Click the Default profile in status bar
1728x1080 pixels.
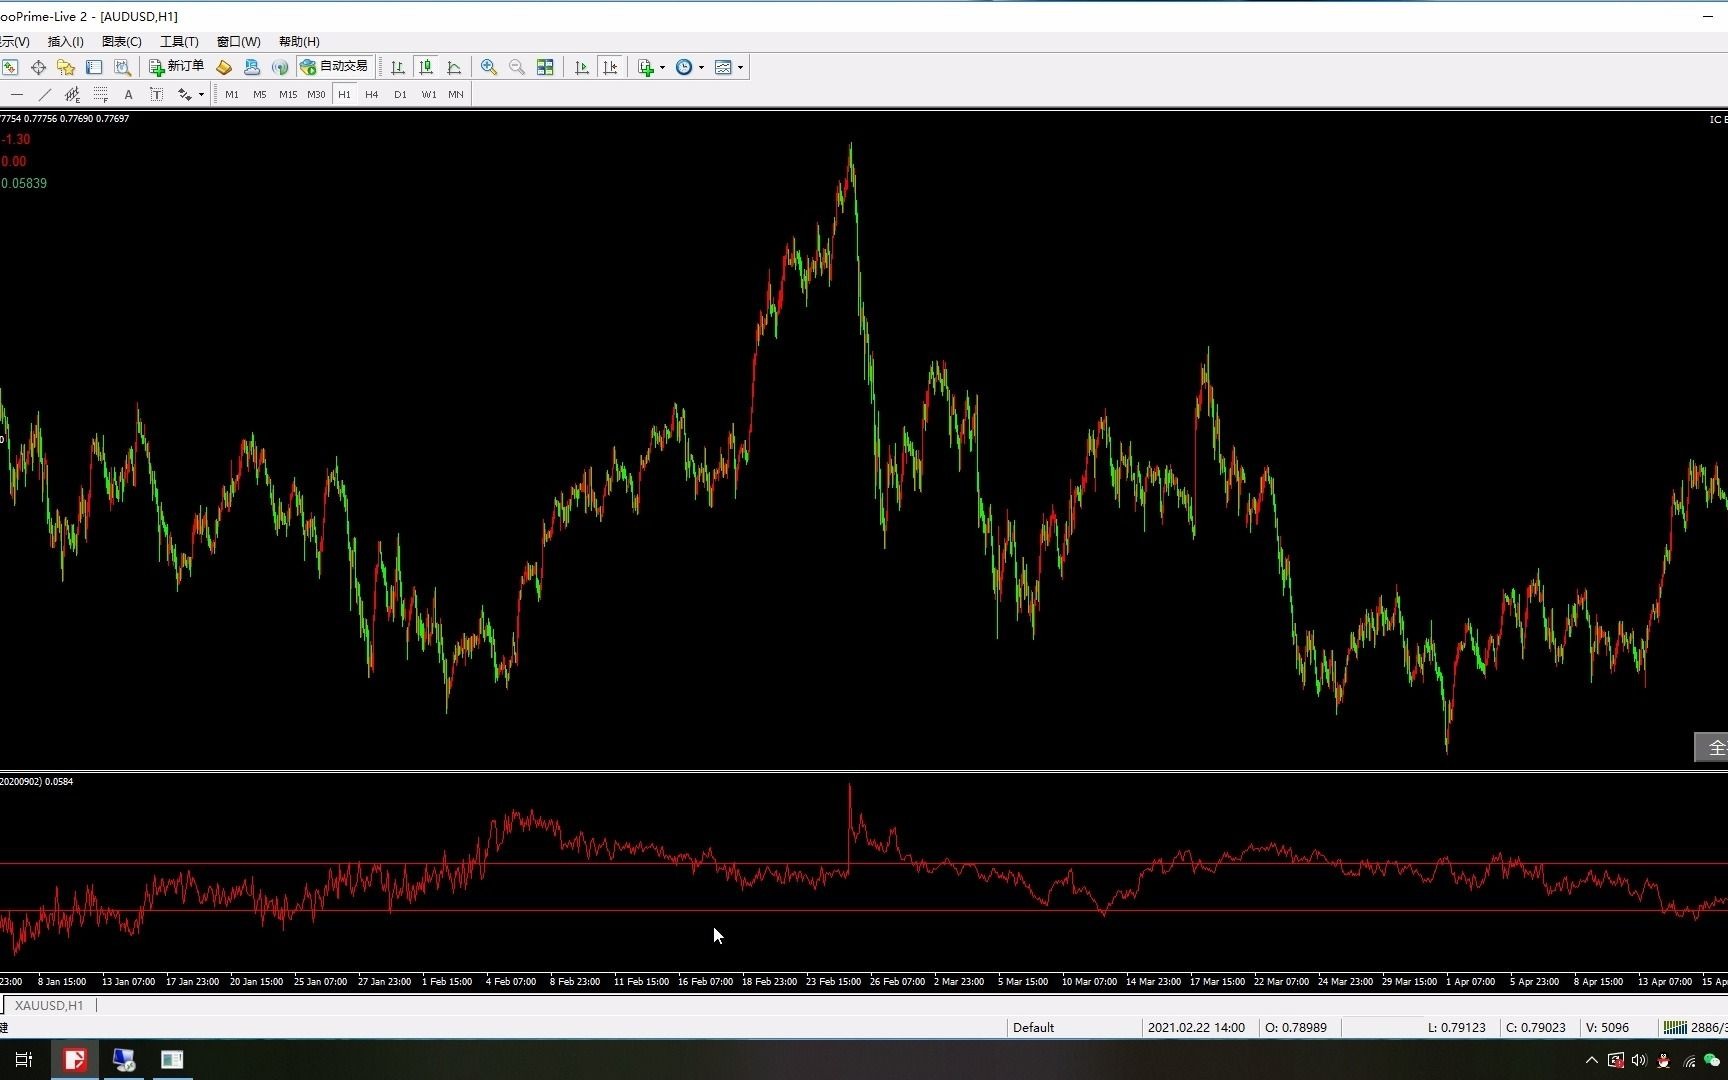point(1034,1027)
